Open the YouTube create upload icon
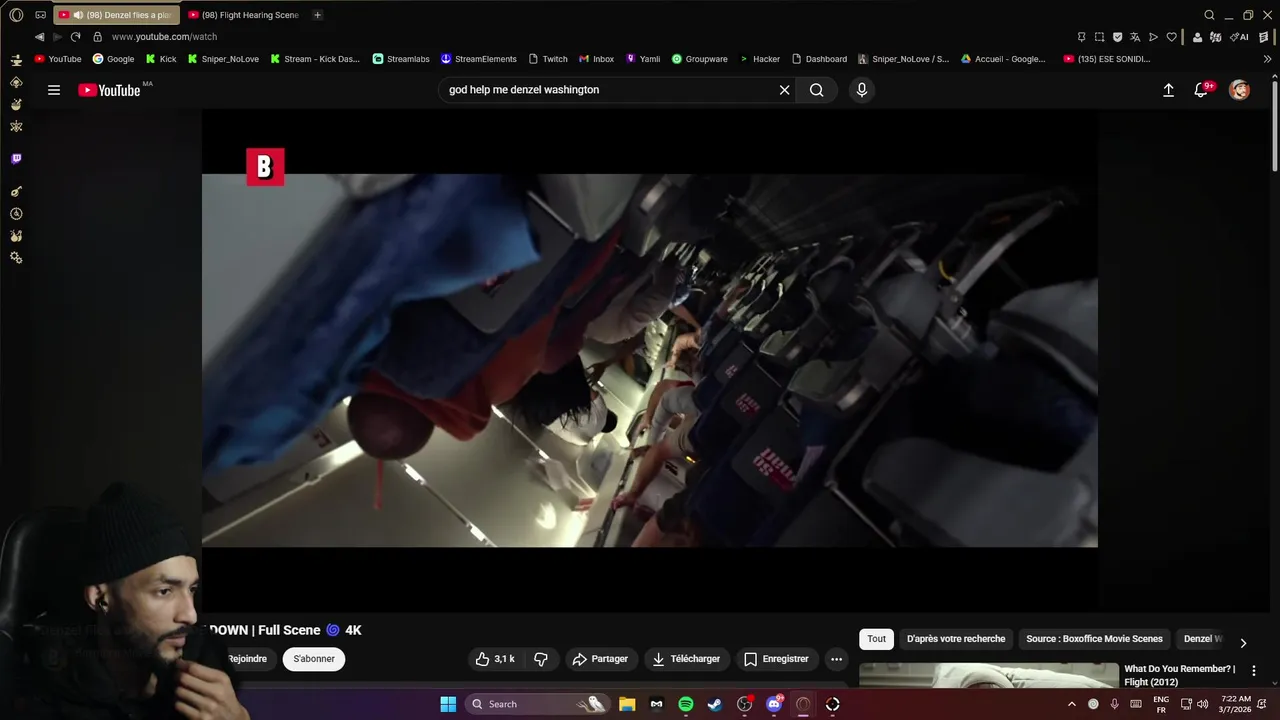The width and height of the screenshot is (1280, 720). (1168, 90)
